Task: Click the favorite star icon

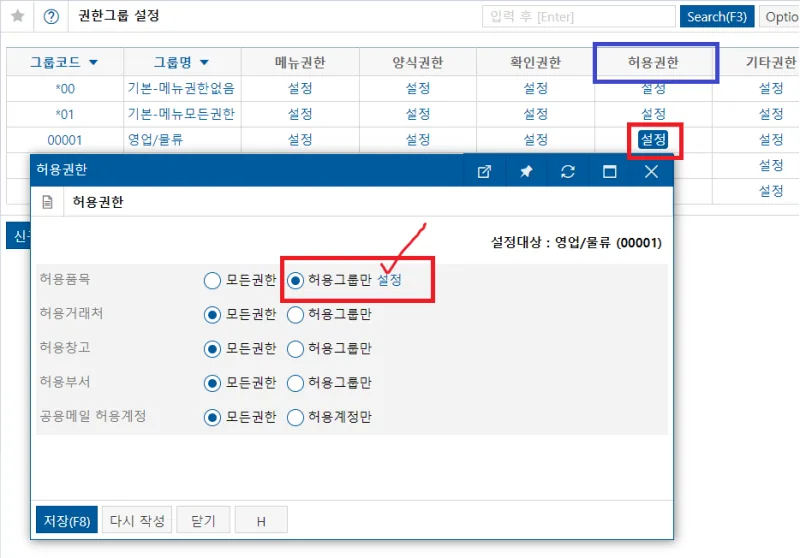Action: click(18, 16)
